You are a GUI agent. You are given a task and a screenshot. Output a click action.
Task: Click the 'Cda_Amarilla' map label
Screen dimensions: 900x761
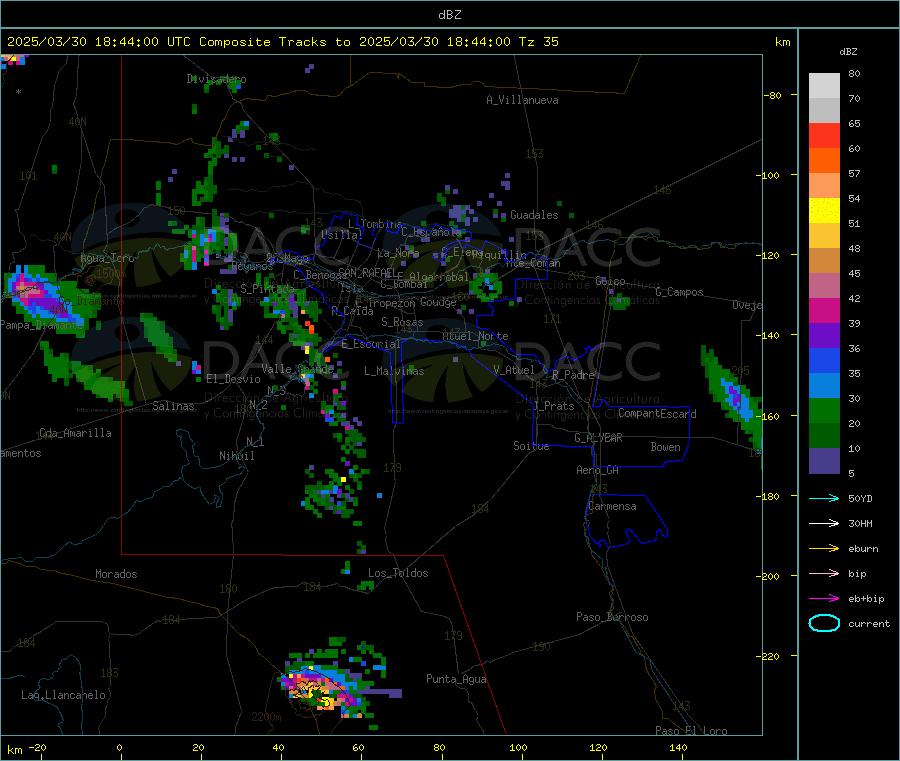[x=75, y=433]
